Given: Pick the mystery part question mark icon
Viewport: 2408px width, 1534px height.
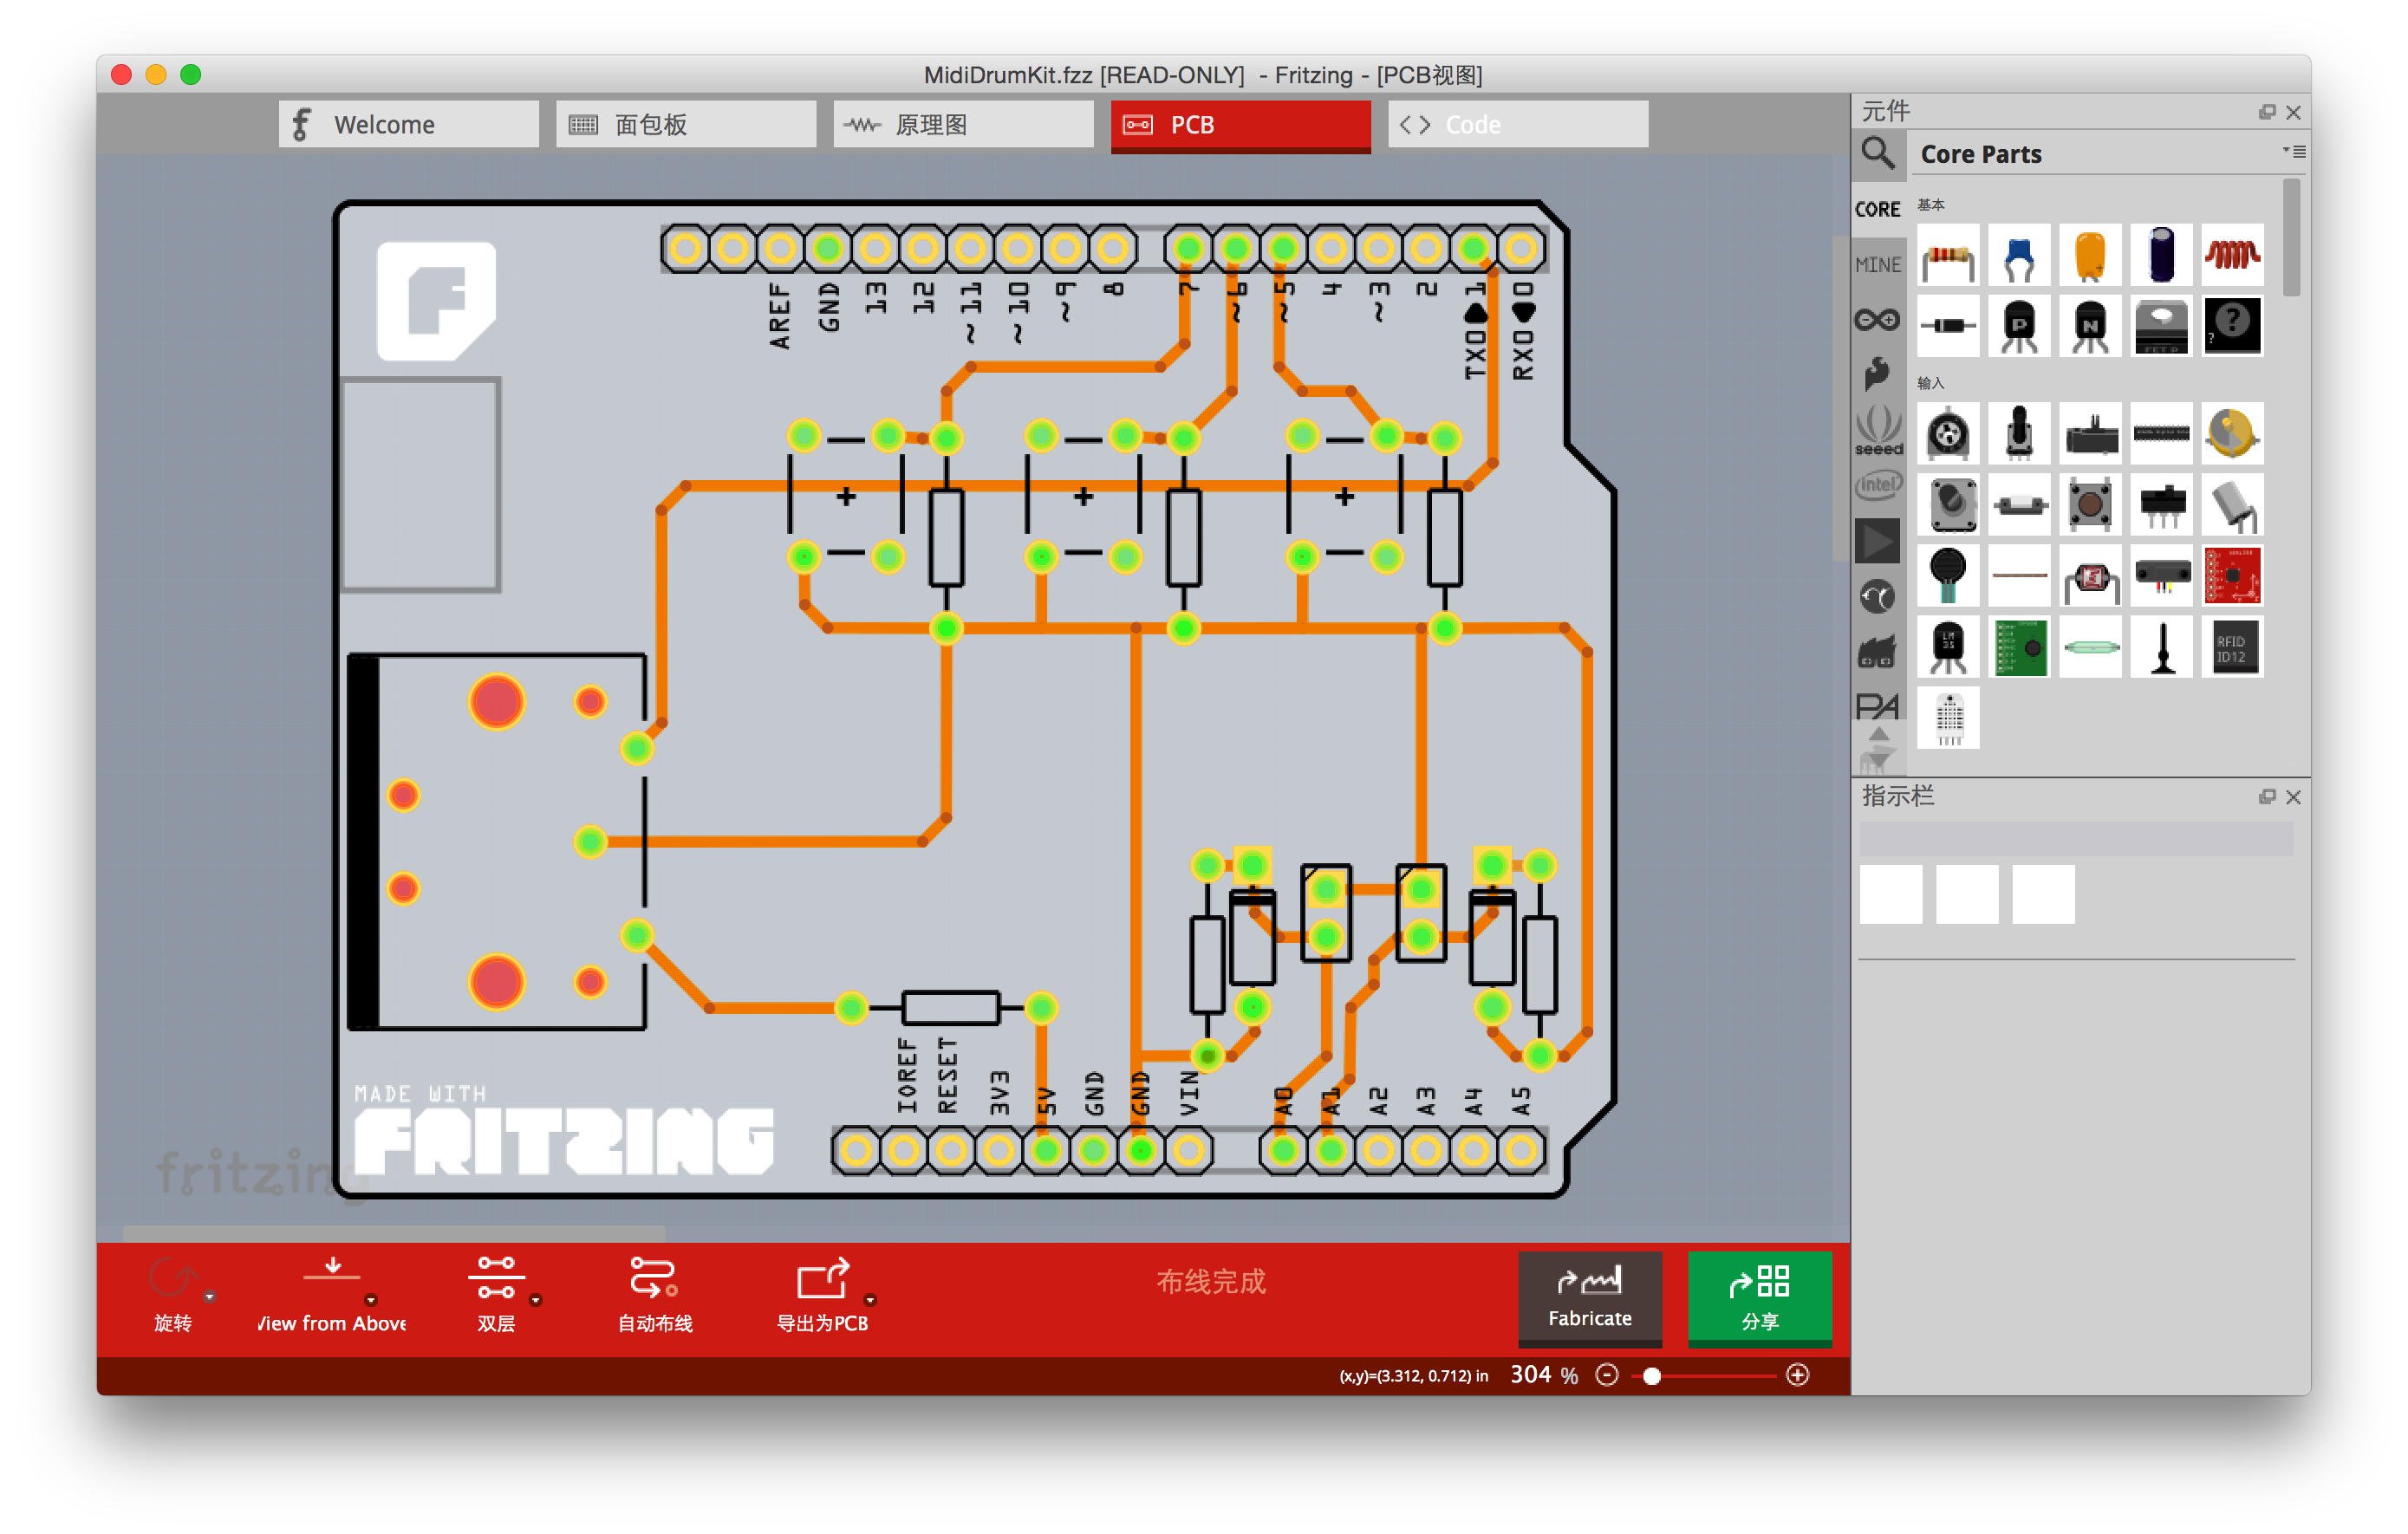Looking at the screenshot, I should 2231,325.
